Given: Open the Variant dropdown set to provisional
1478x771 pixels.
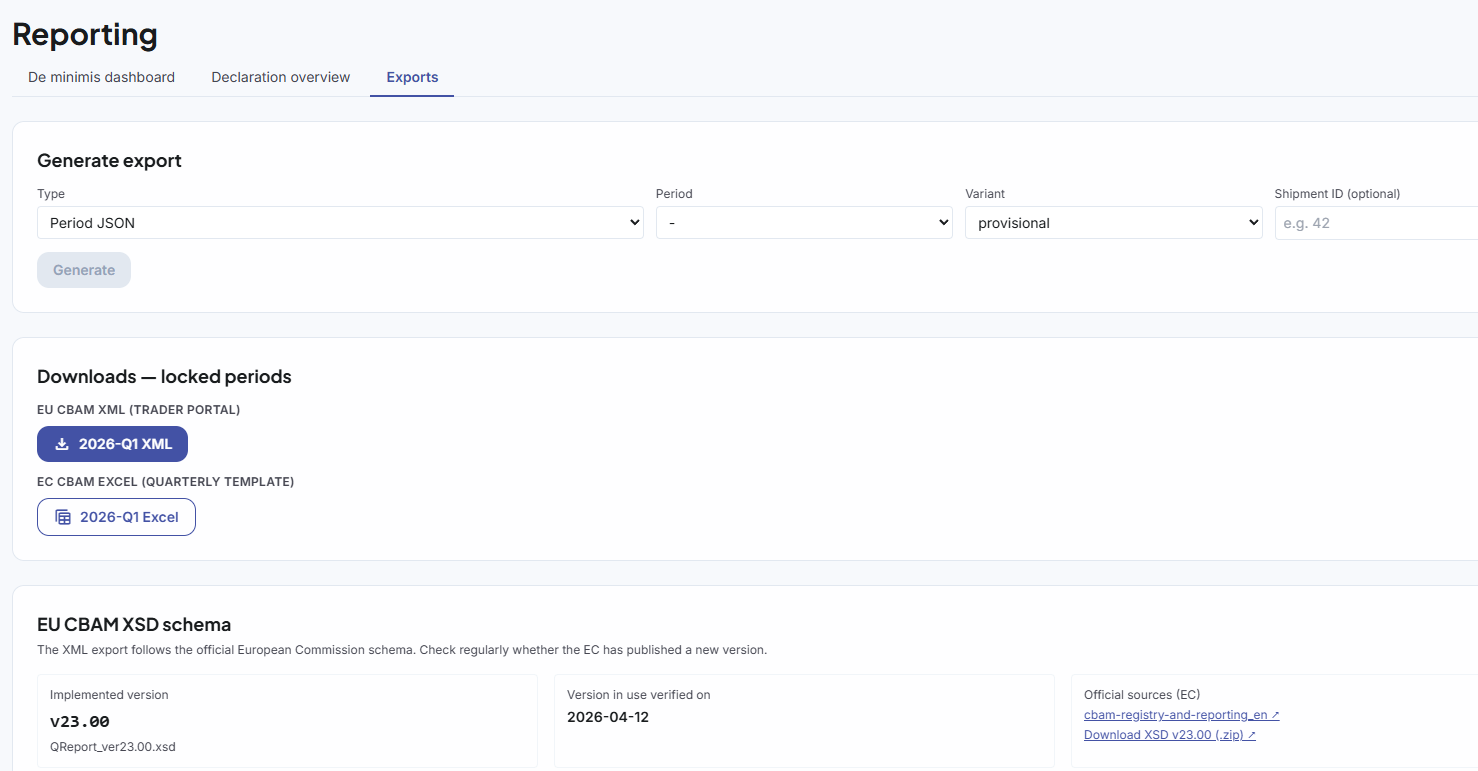Looking at the screenshot, I should coord(1112,223).
